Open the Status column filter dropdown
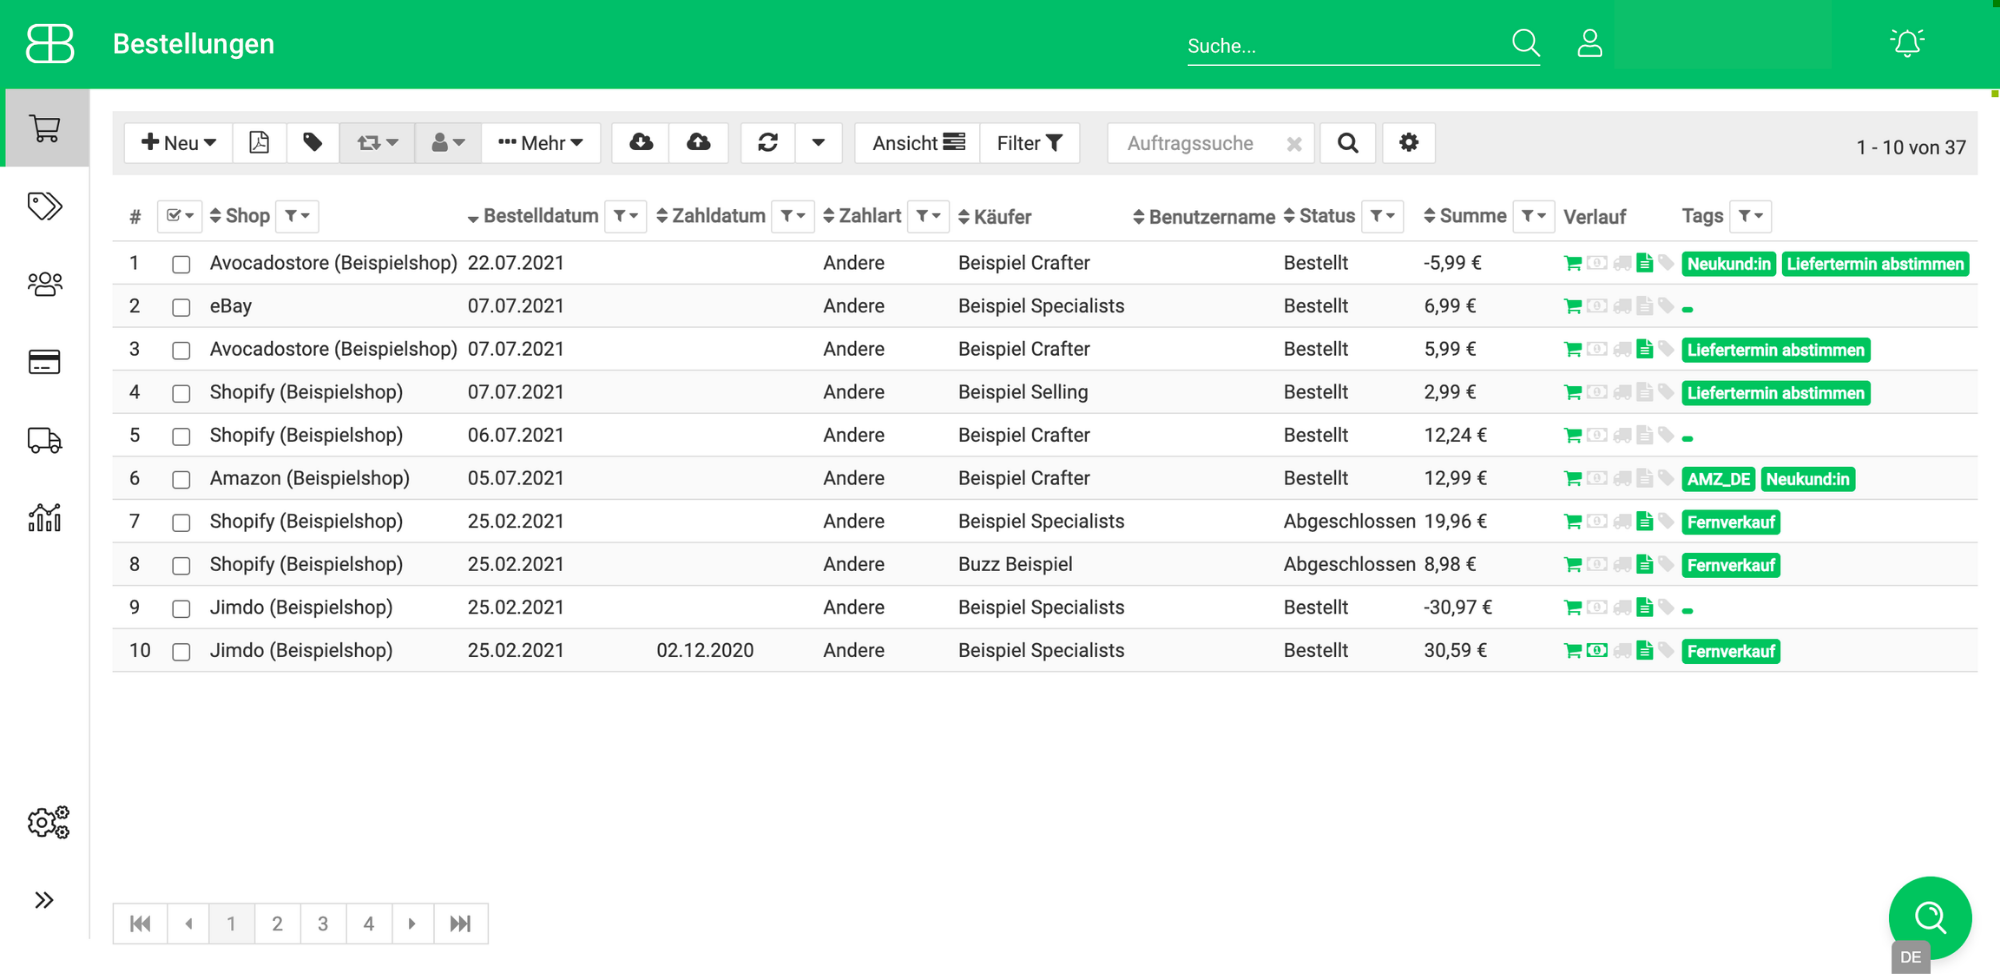2000x974 pixels. [1383, 216]
